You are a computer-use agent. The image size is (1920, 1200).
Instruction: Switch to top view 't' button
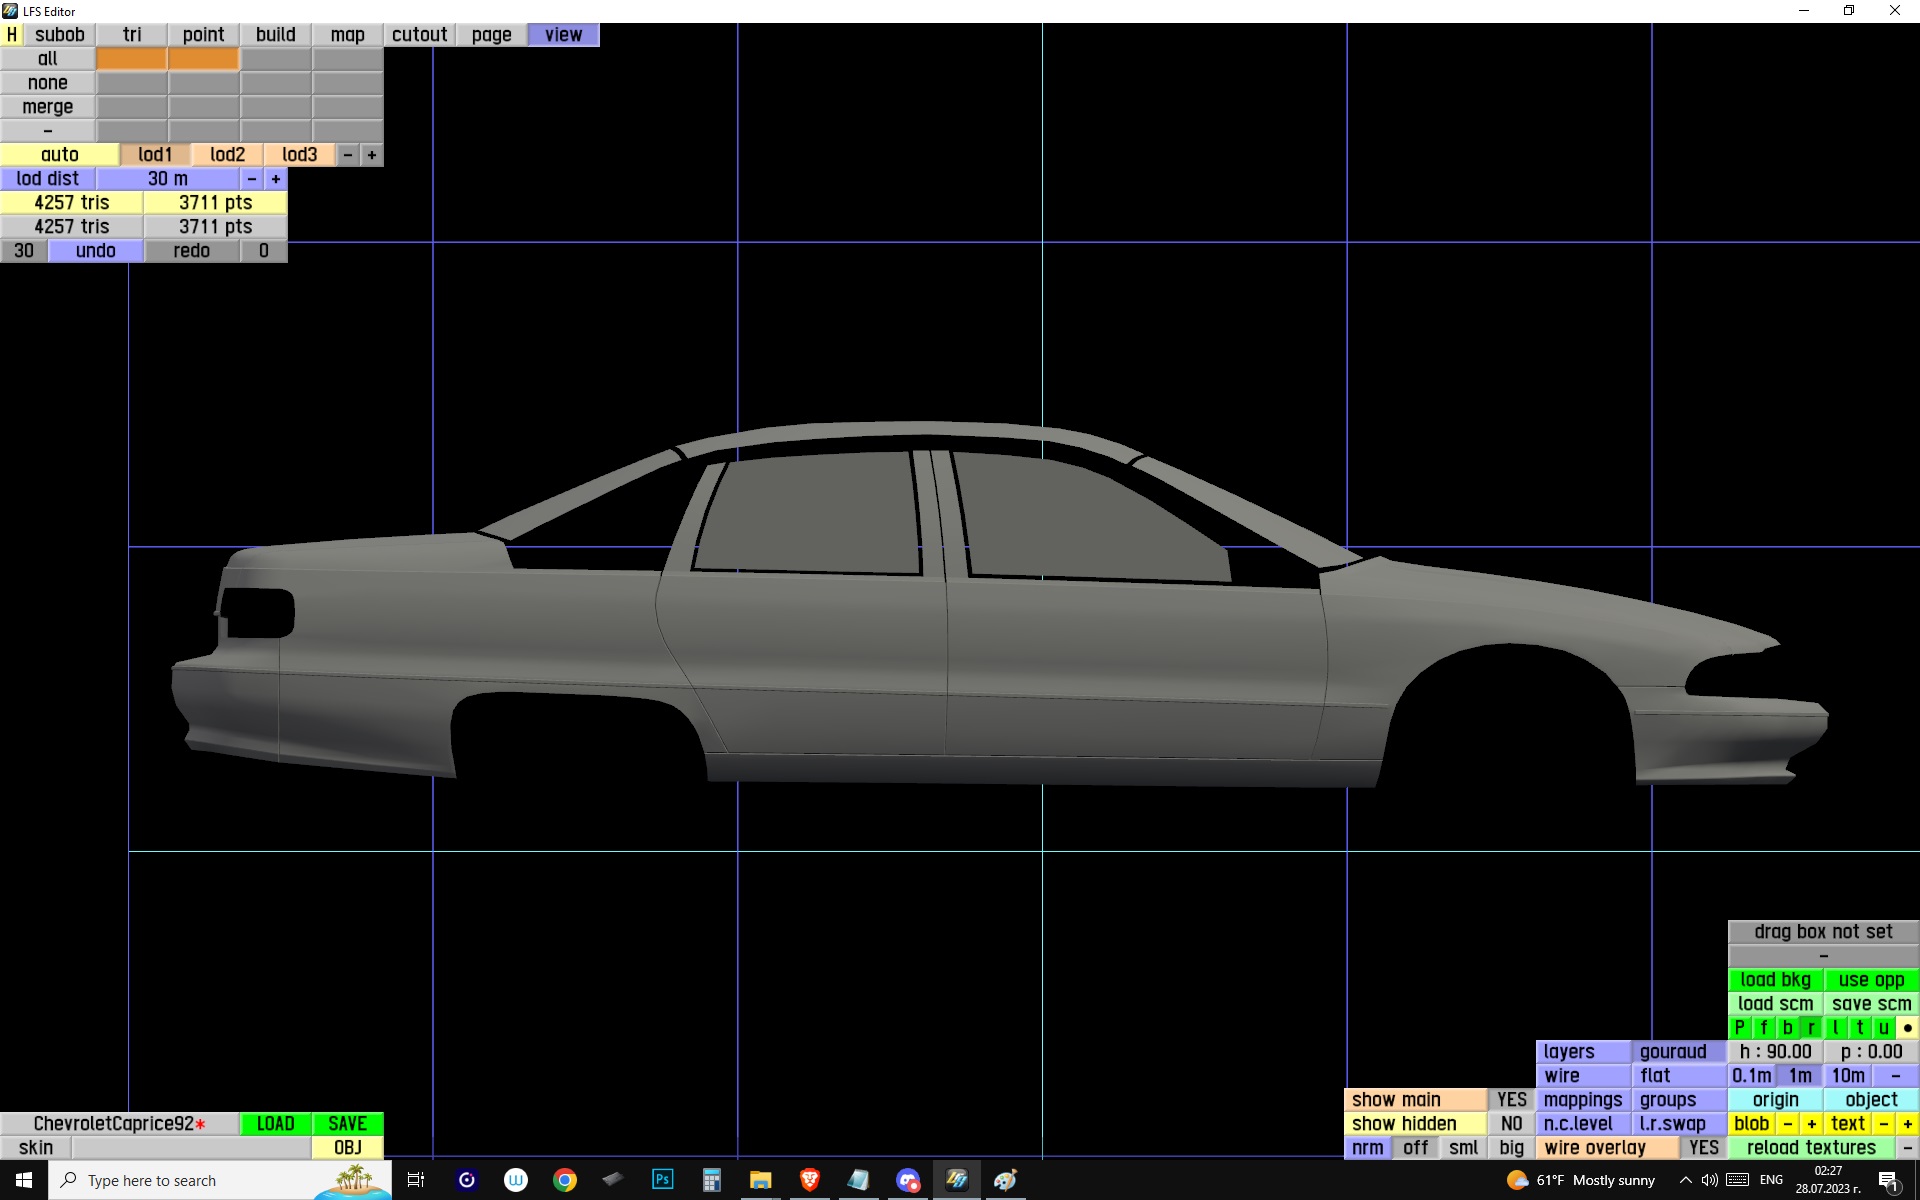(x=1859, y=1027)
